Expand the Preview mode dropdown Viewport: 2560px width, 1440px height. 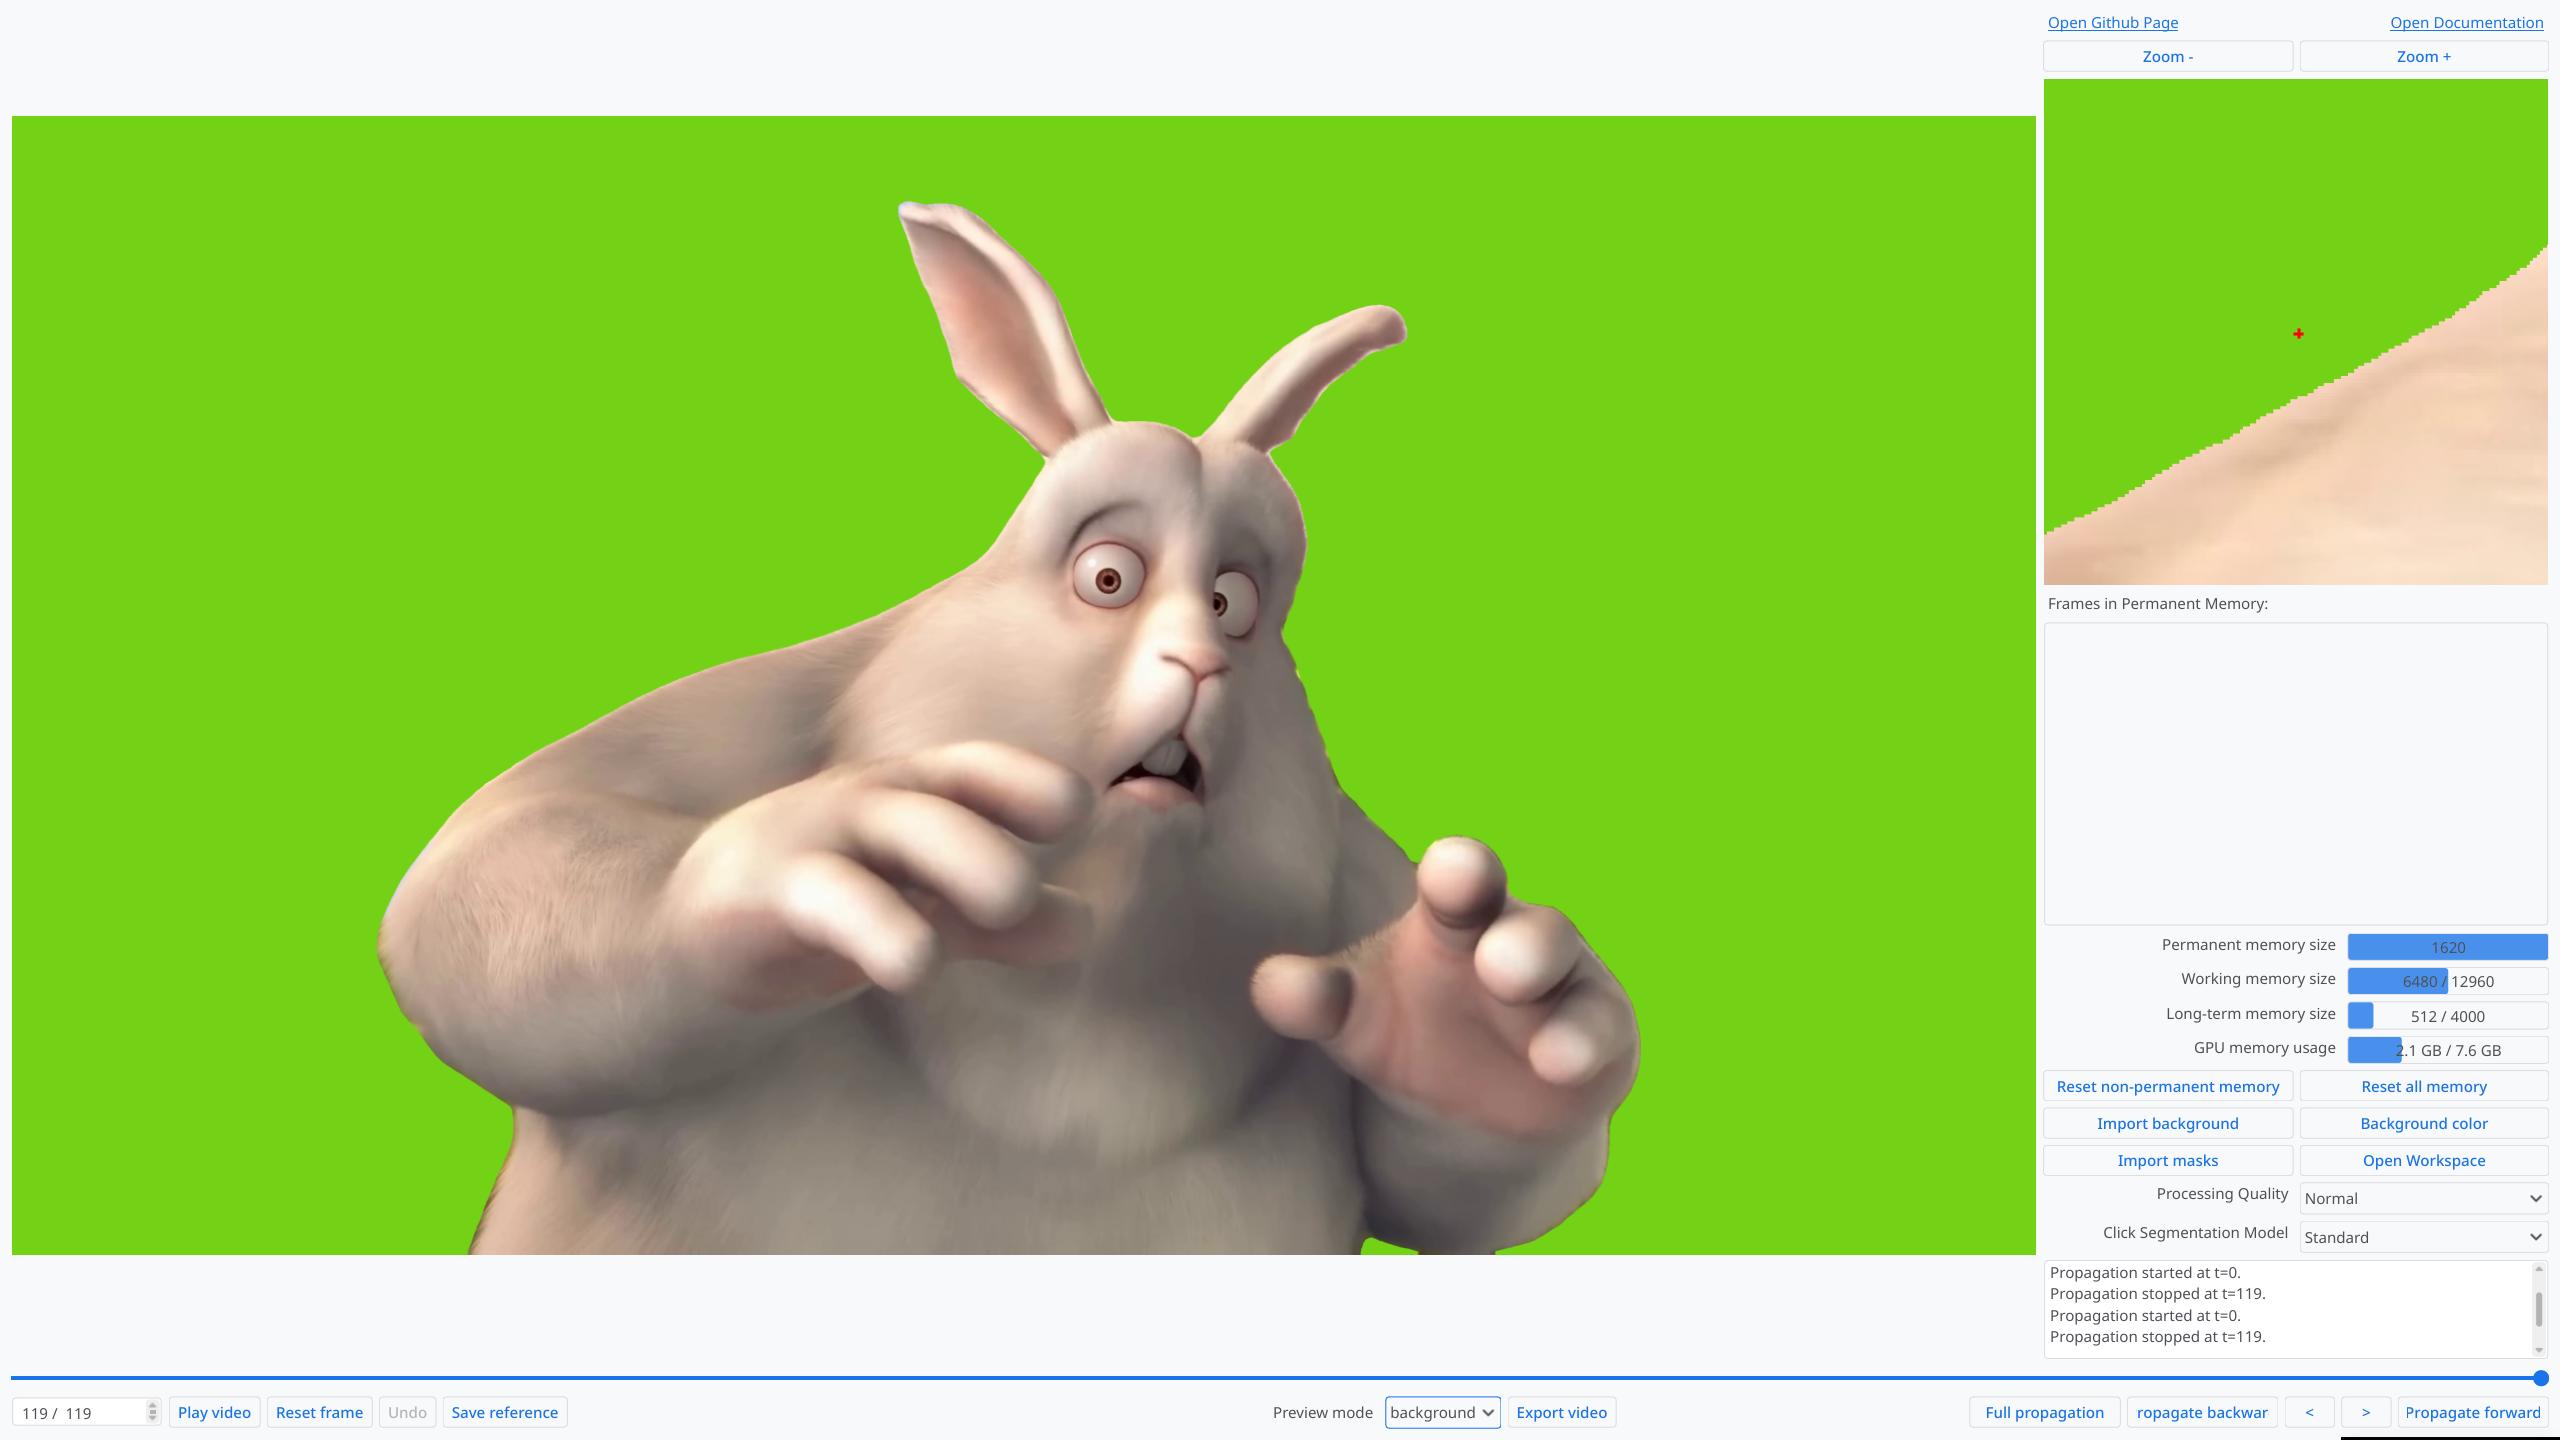click(x=1441, y=1412)
